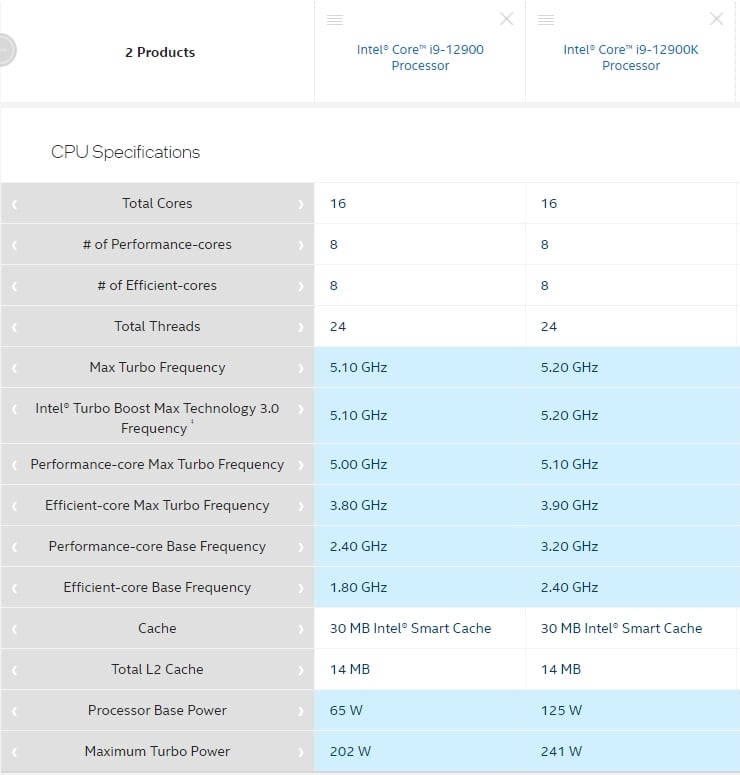Select the Total L2 Cache label
Image resolution: width=740 pixels, height=775 pixels.
(x=157, y=669)
